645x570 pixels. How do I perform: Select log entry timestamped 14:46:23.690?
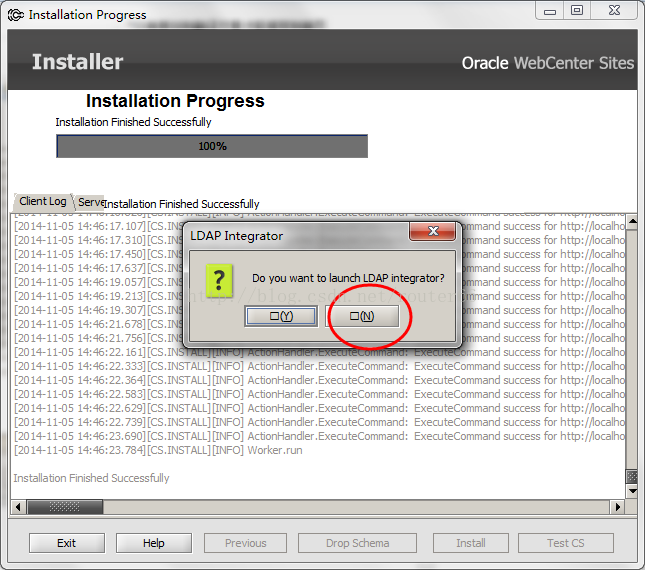(x=320, y=436)
